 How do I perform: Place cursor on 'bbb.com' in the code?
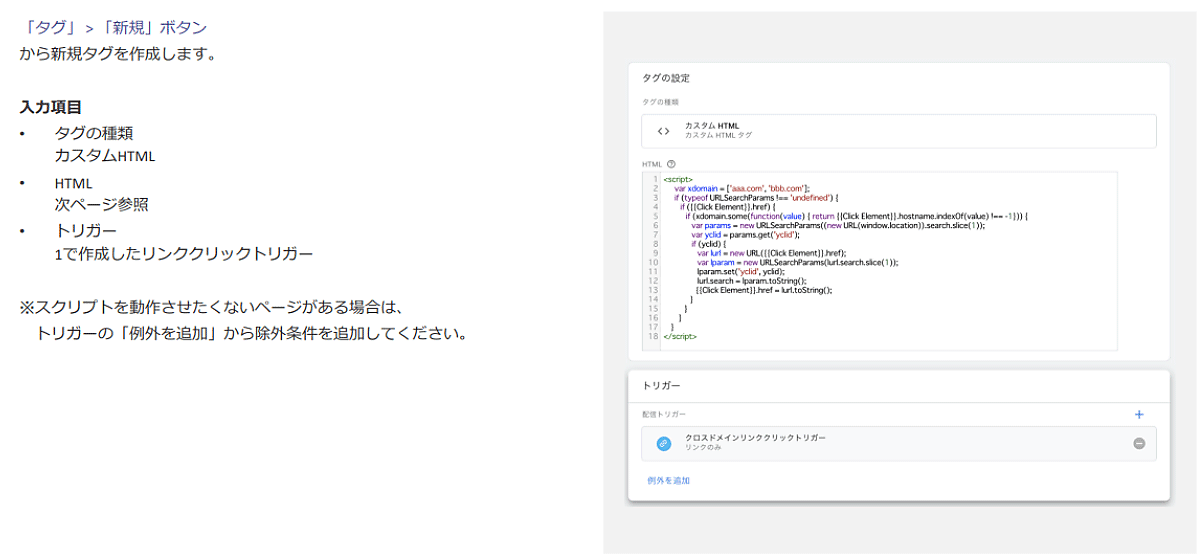click(785, 188)
